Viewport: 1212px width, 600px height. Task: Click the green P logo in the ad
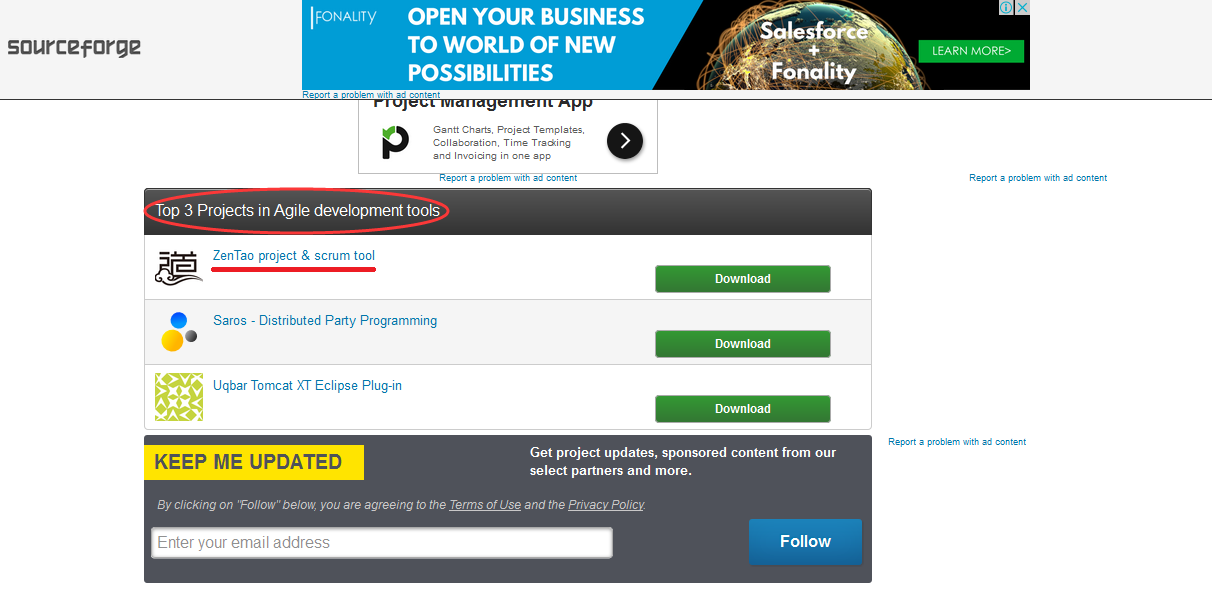coord(395,142)
